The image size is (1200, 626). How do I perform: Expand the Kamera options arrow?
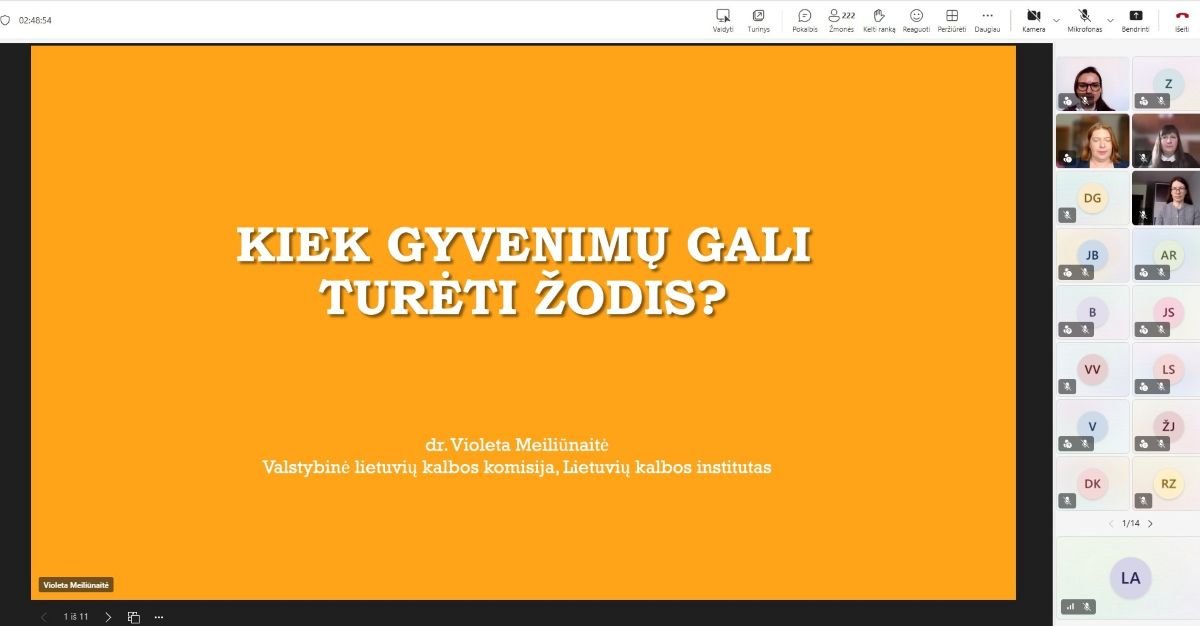[1056, 19]
